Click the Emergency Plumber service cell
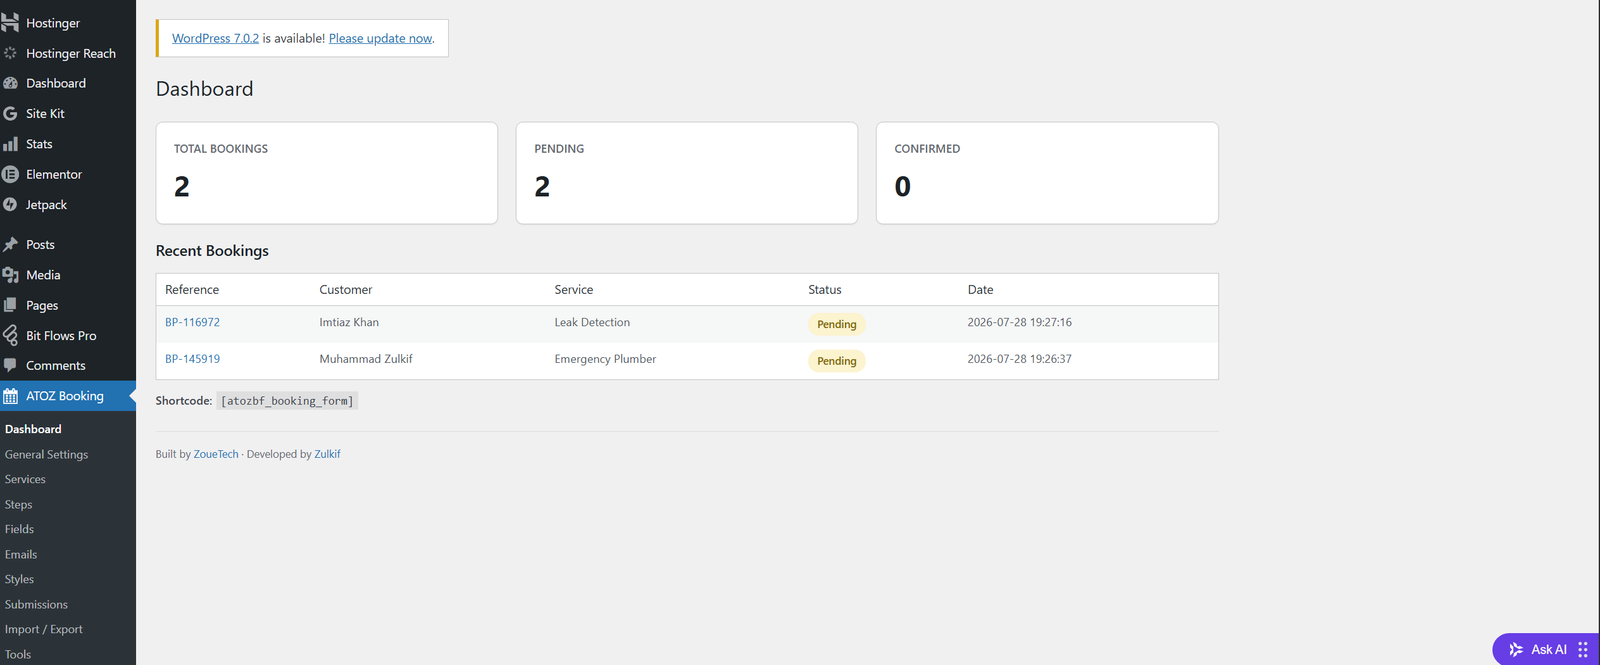The width and height of the screenshot is (1600, 665). (605, 359)
